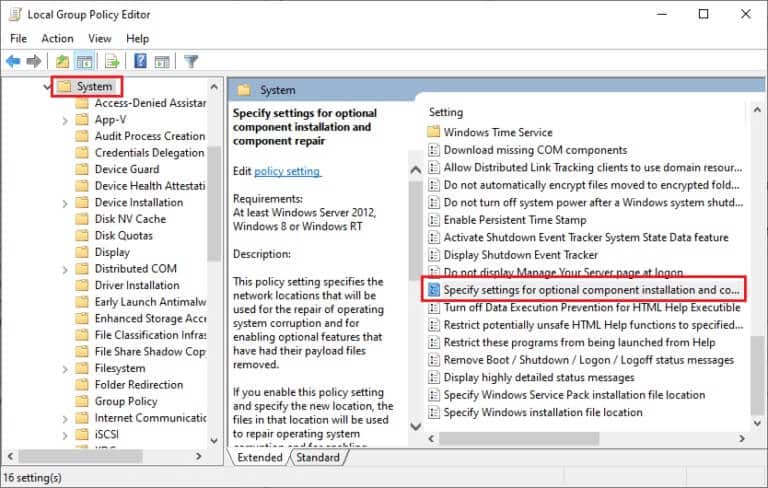The image size is (768, 488).
Task: Select Remove Boot / Shutdown / Logon status messages
Action: point(581,360)
